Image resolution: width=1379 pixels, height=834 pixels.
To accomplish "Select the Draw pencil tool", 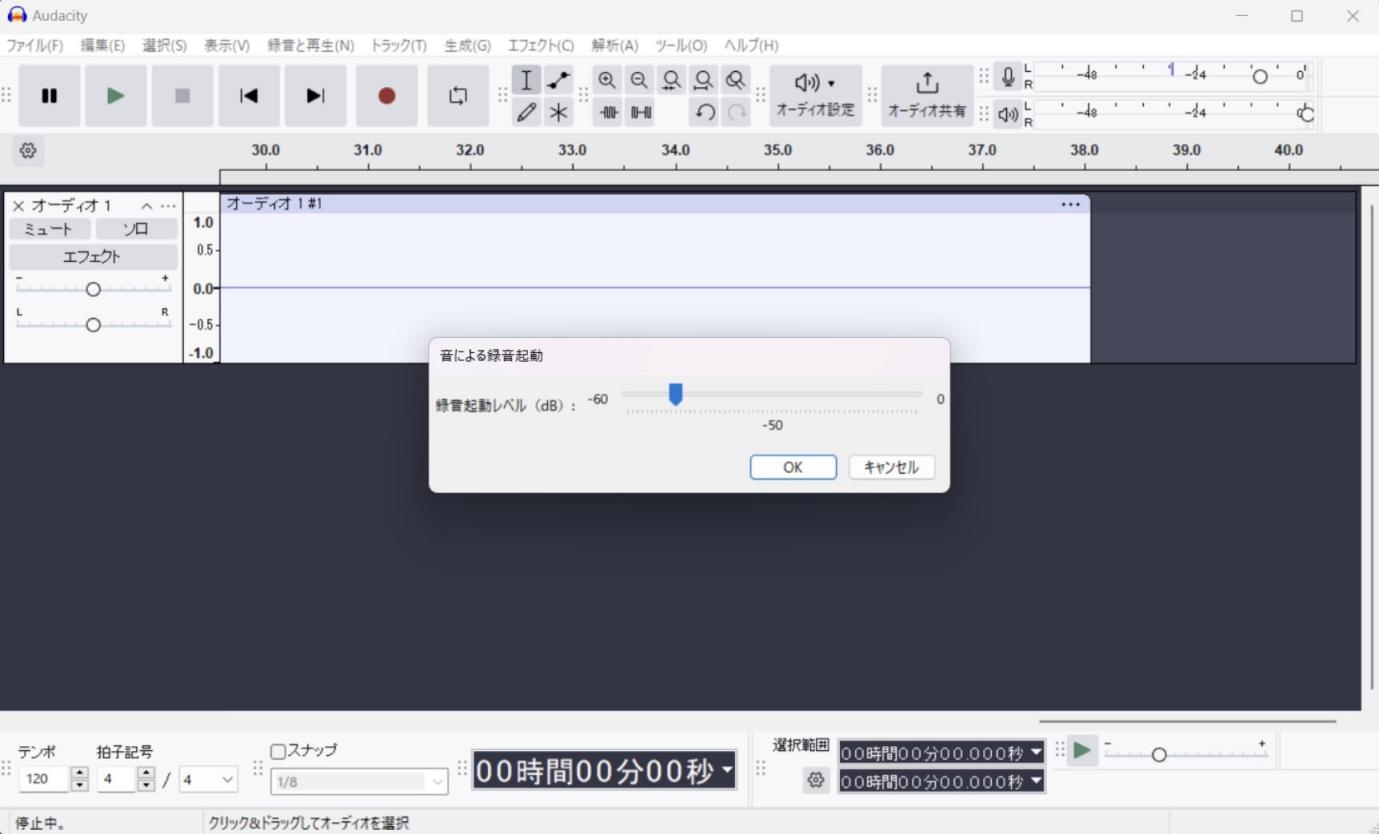I will [x=527, y=112].
